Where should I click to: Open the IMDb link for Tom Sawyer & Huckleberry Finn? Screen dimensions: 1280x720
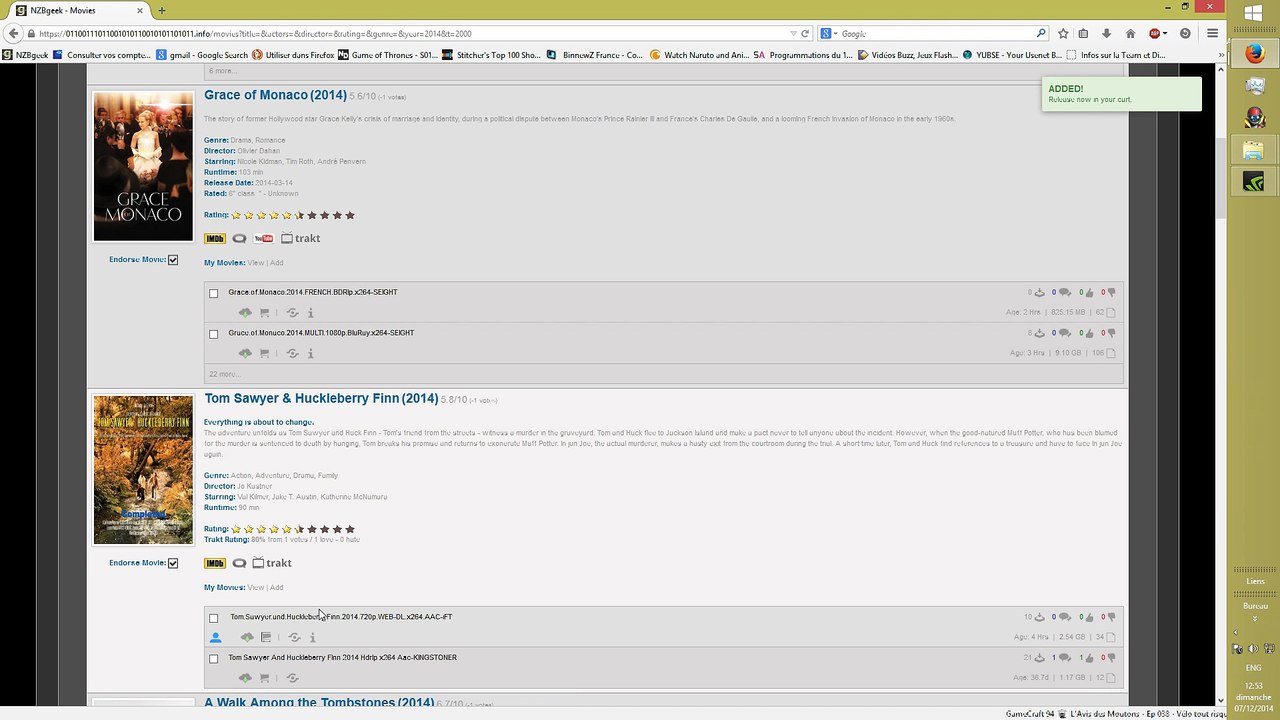click(x=214, y=563)
